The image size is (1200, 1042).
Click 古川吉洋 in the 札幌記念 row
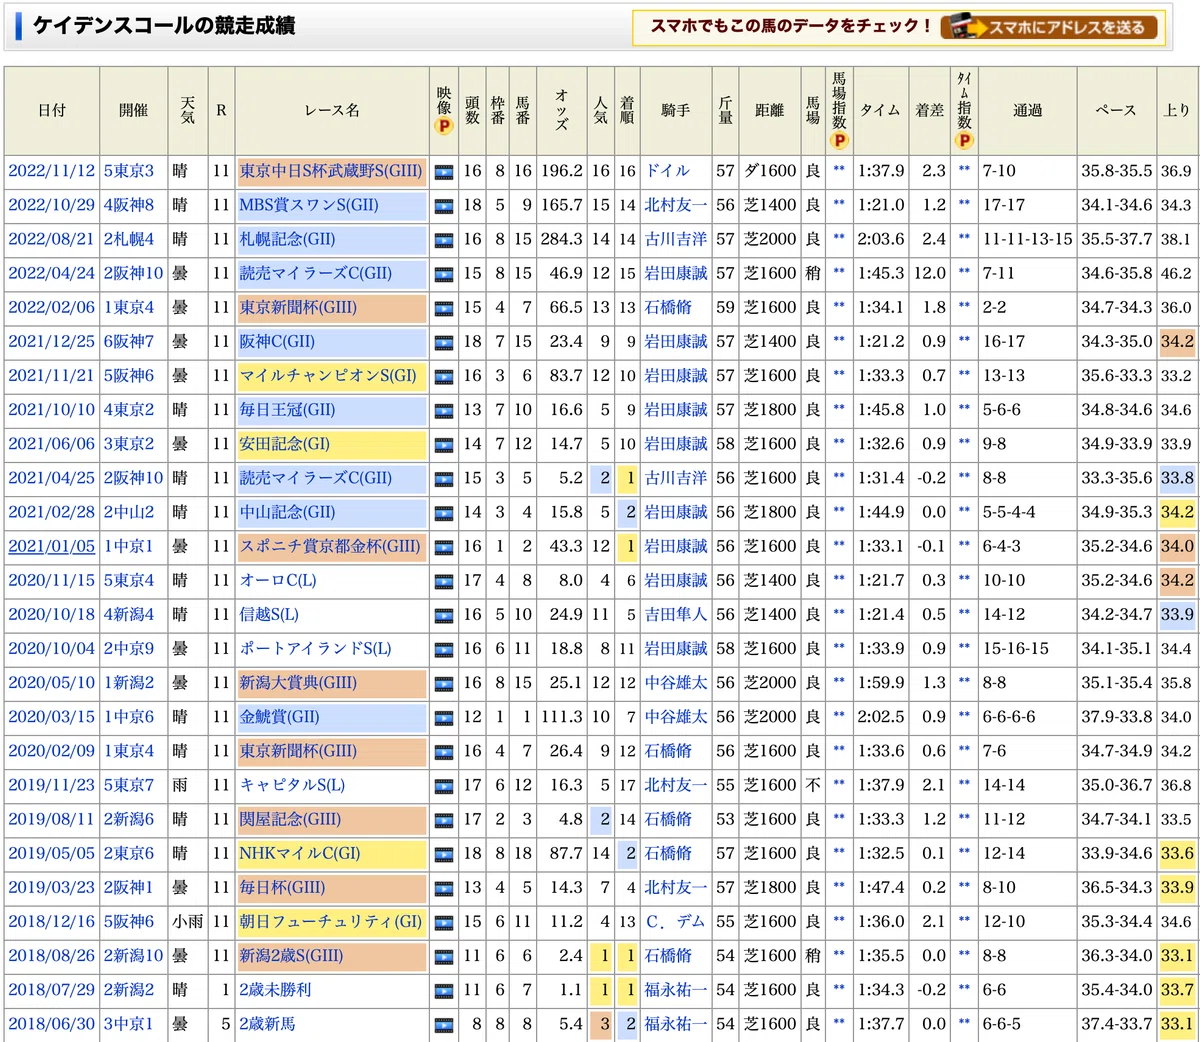click(x=675, y=239)
